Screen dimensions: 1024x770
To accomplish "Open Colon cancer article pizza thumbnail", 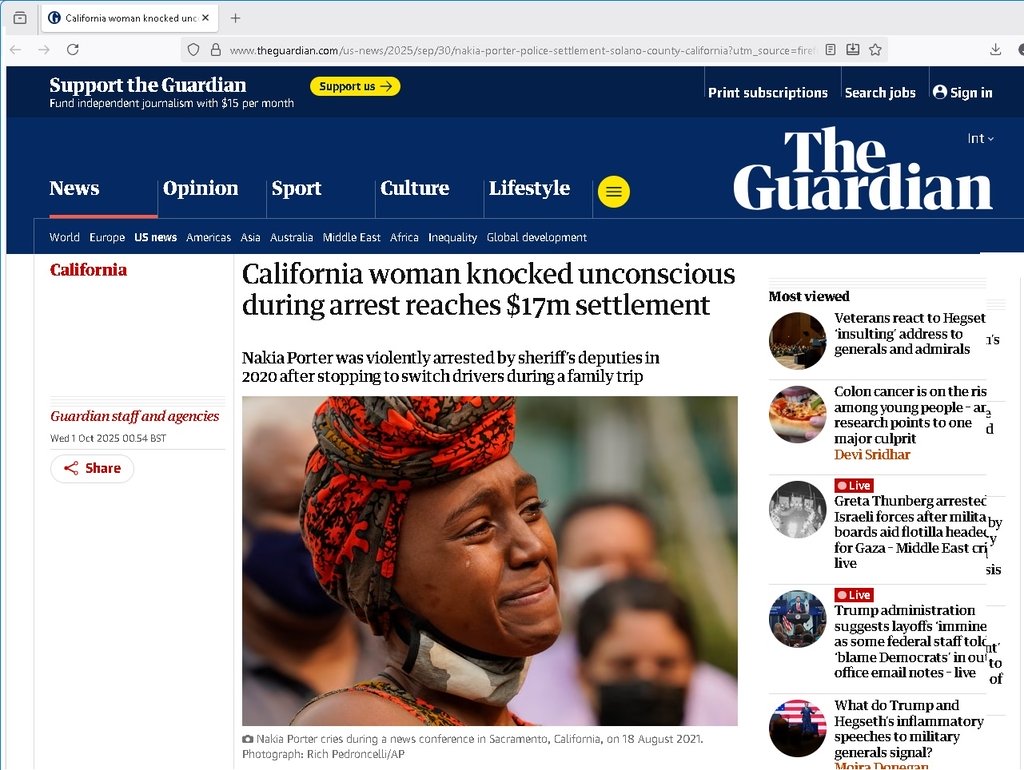I will coord(797,415).
